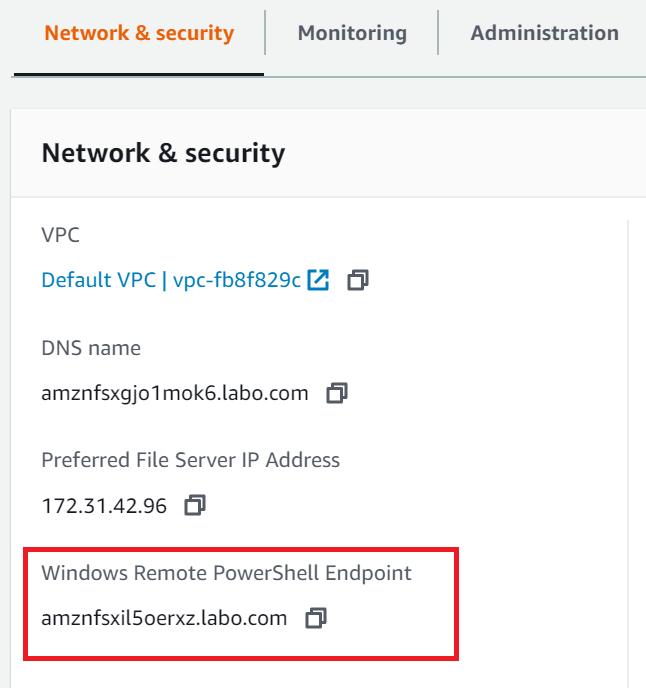This screenshot has width=646, height=688.
Task: Click the external link icon beside VPC
Action: pos(318,280)
